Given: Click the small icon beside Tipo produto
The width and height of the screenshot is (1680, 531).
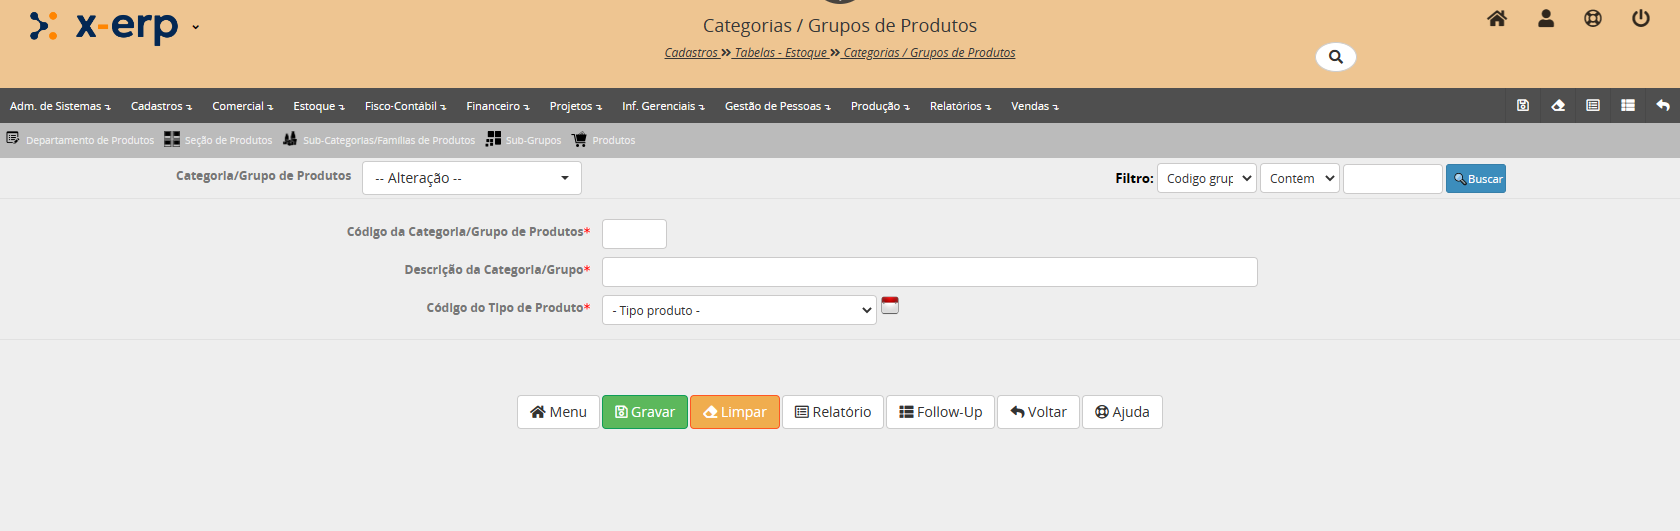Looking at the screenshot, I should point(890,306).
